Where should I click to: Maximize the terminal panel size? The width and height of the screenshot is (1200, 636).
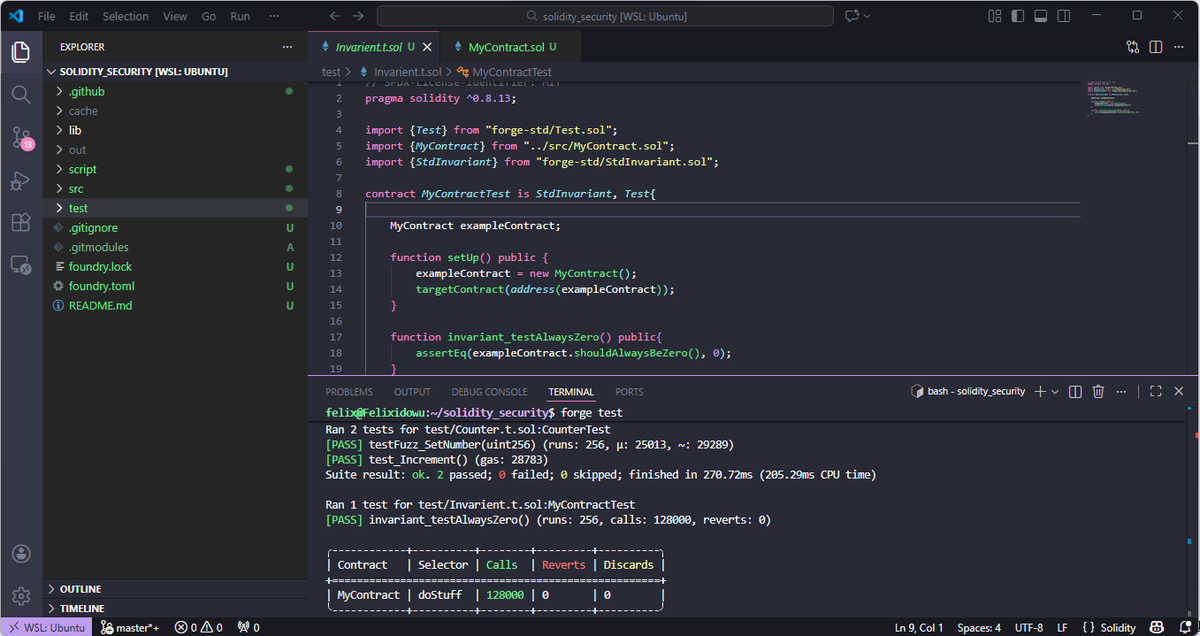pyautogui.click(x=1155, y=391)
